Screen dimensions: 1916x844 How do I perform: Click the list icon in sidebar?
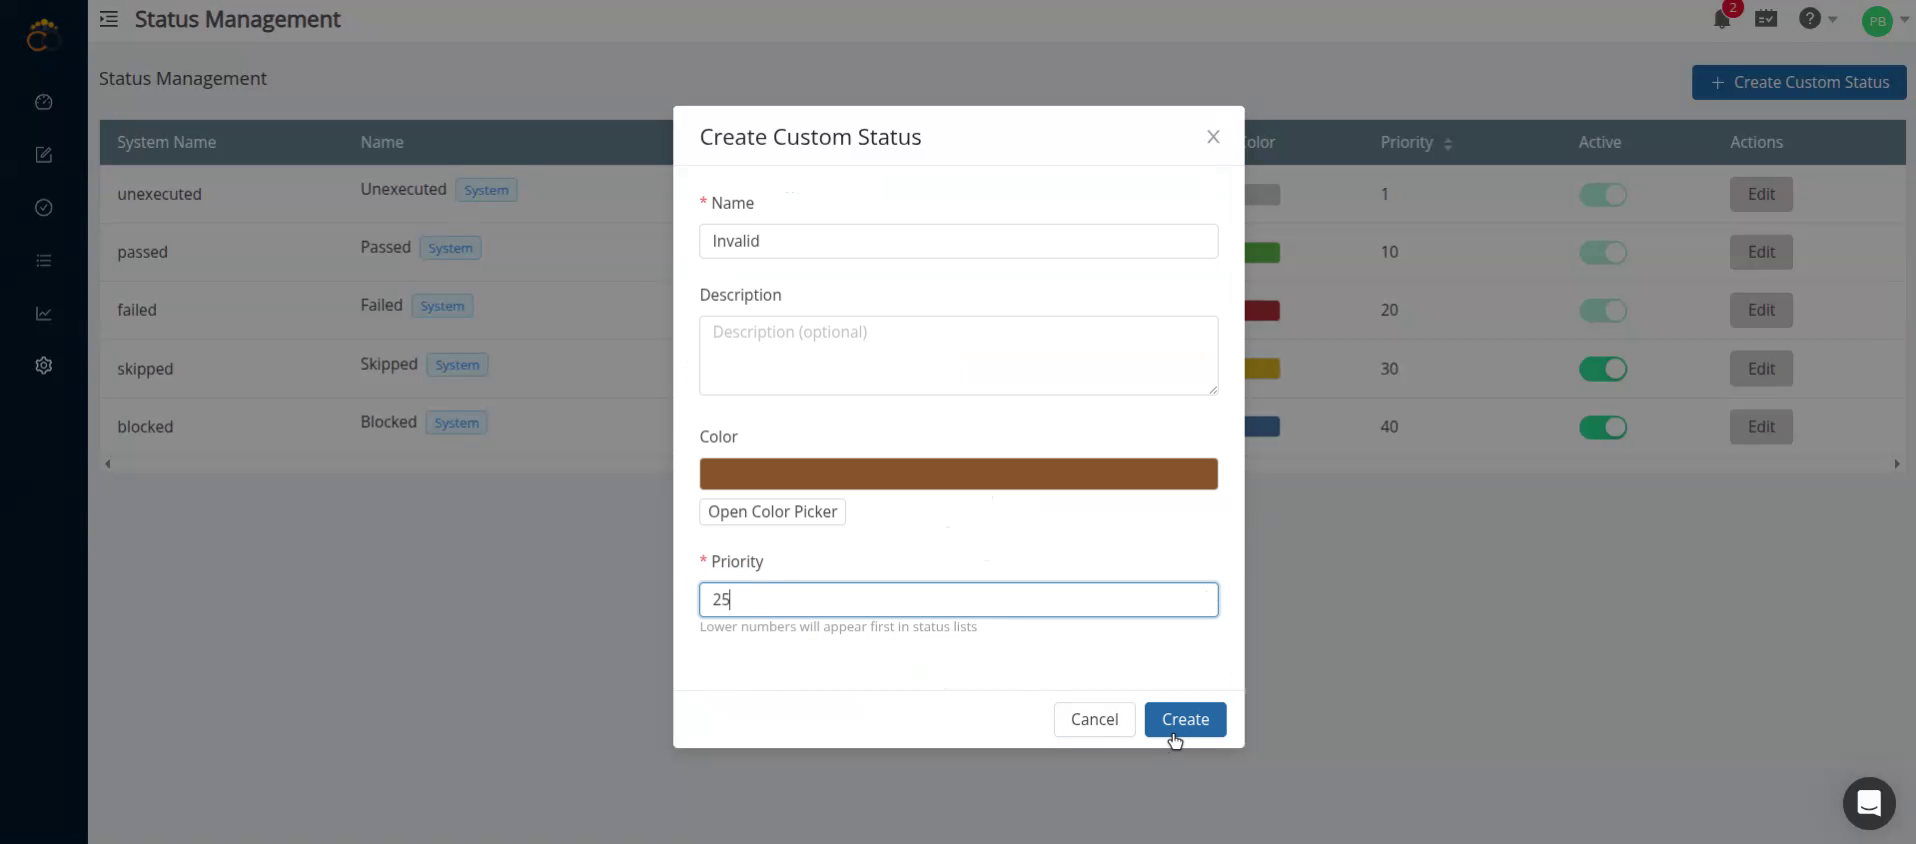click(43, 261)
